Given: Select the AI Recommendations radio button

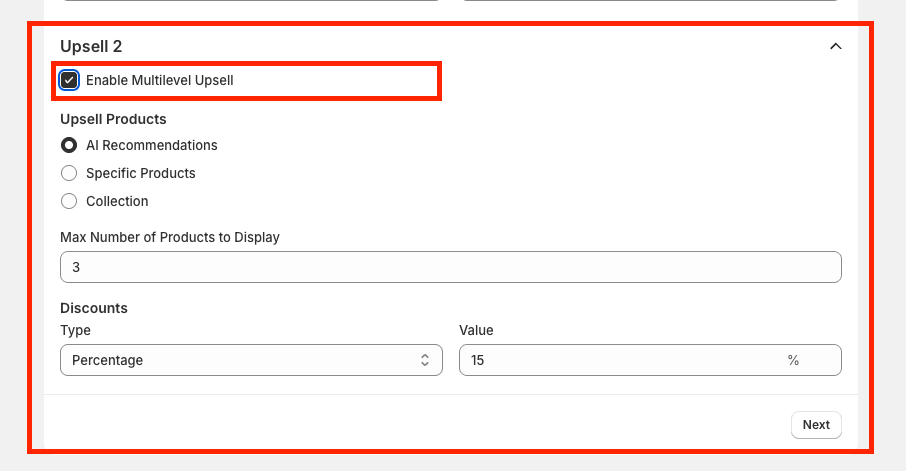Looking at the screenshot, I should [69, 145].
